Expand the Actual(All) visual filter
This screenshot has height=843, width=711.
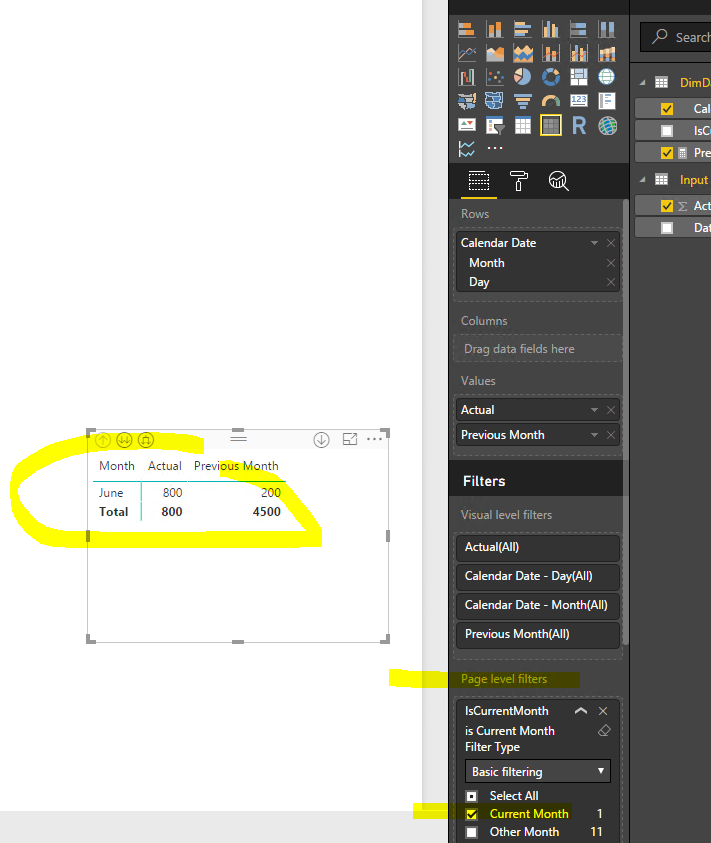click(538, 547)
